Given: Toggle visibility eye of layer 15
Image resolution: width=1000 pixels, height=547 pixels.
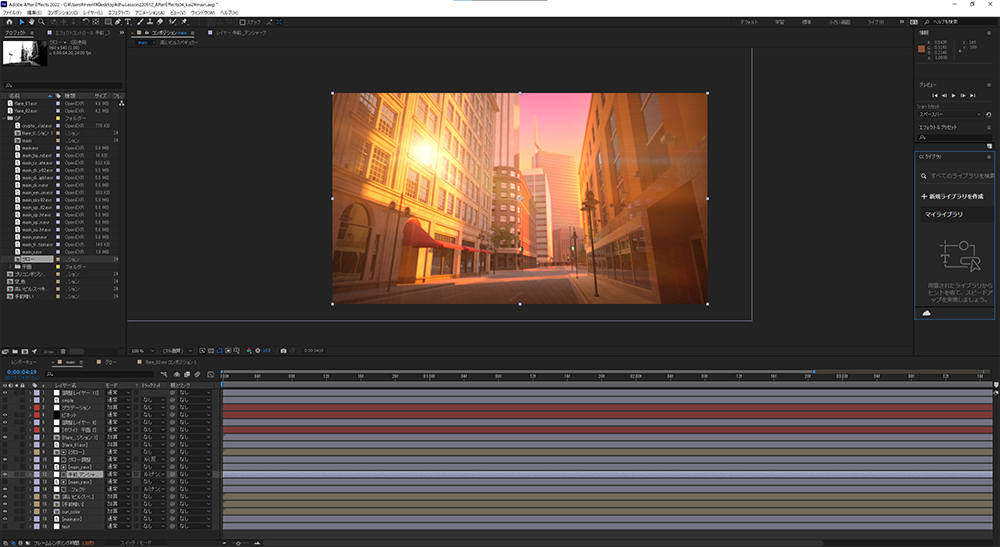Looking at the screenshot, I should 5,497.
